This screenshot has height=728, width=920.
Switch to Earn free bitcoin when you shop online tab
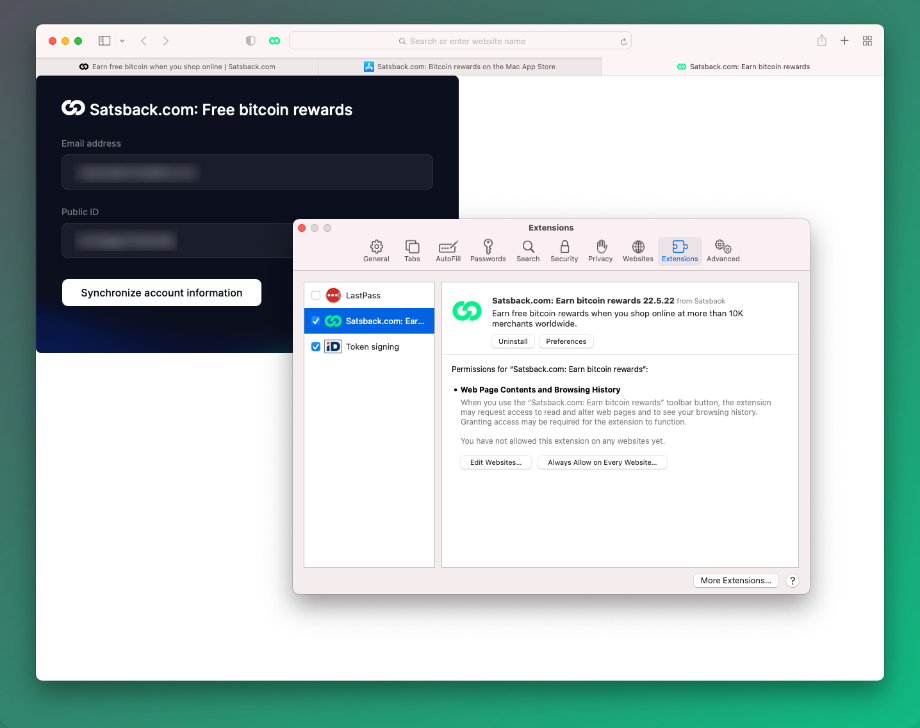(177, 66)
